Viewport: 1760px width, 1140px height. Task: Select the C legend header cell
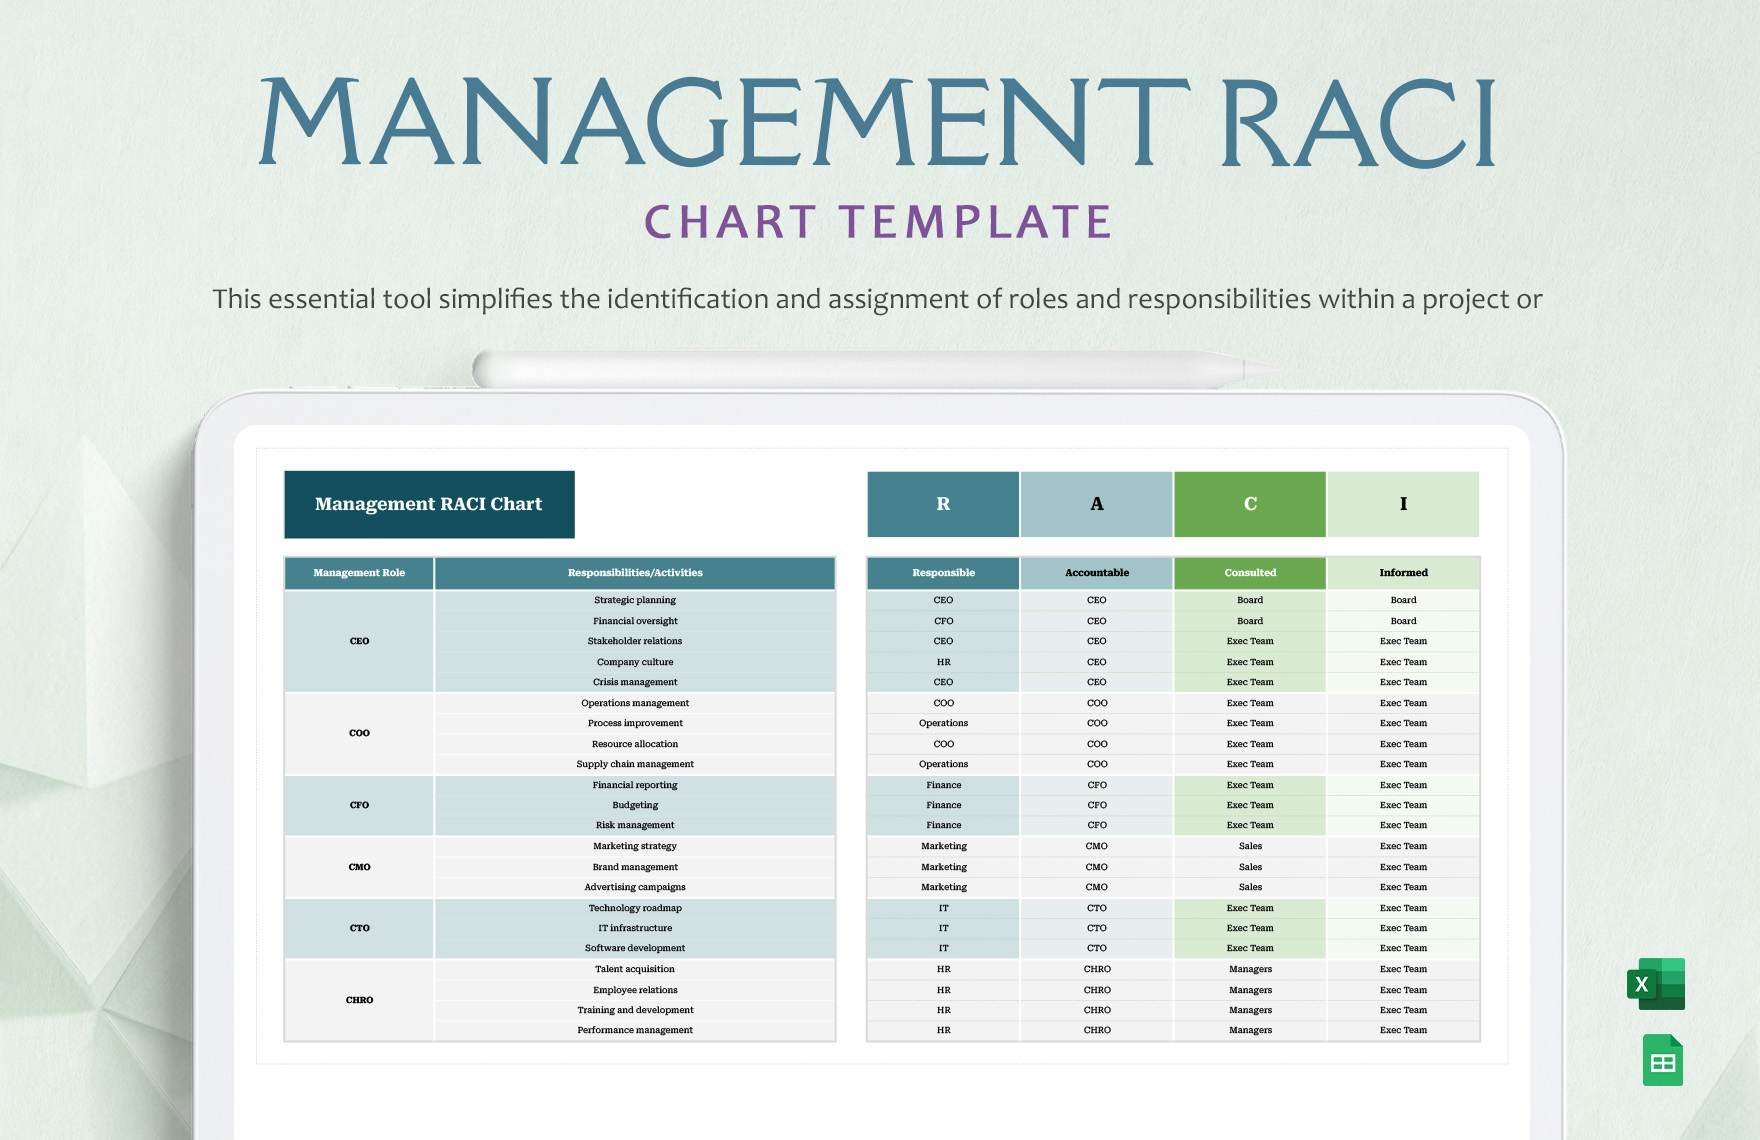click(1250, 504)
